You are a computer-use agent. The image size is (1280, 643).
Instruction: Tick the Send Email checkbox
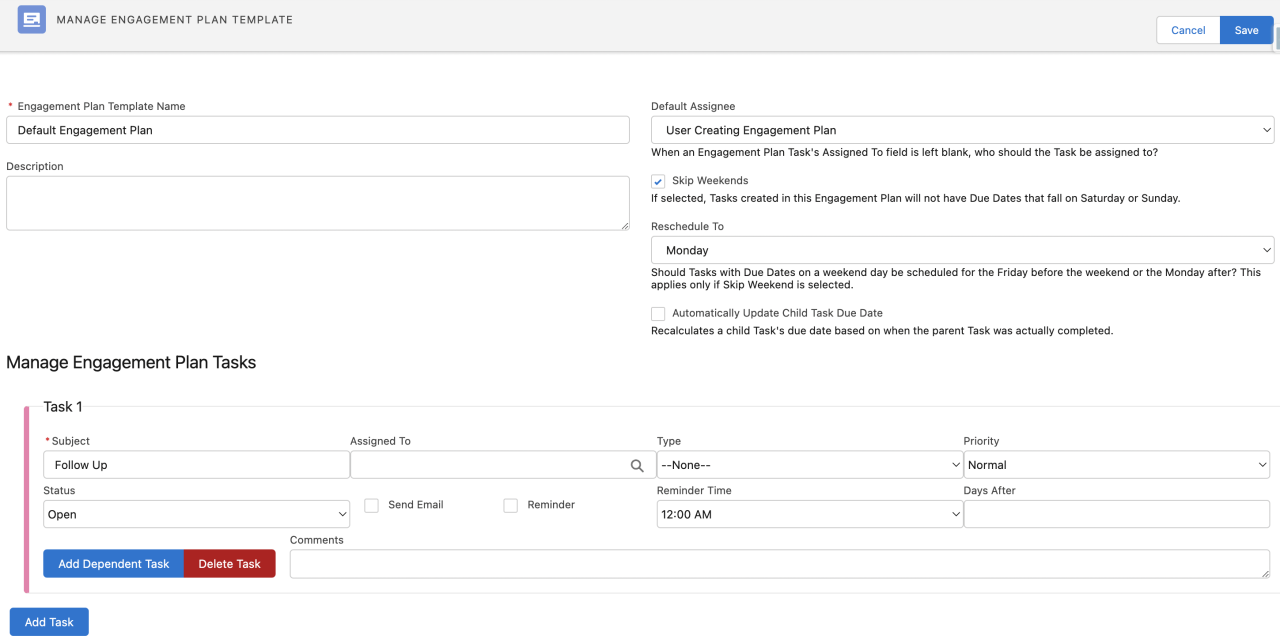tap(371, 505)
